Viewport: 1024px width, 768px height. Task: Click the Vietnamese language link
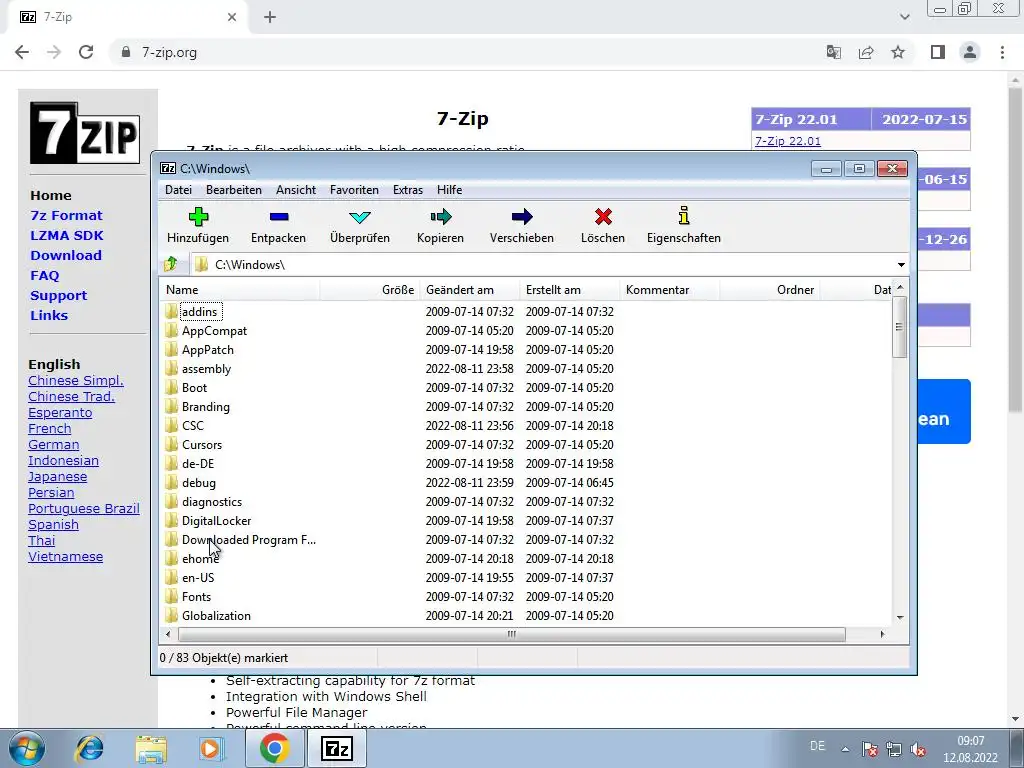click(x=65, y=557)
